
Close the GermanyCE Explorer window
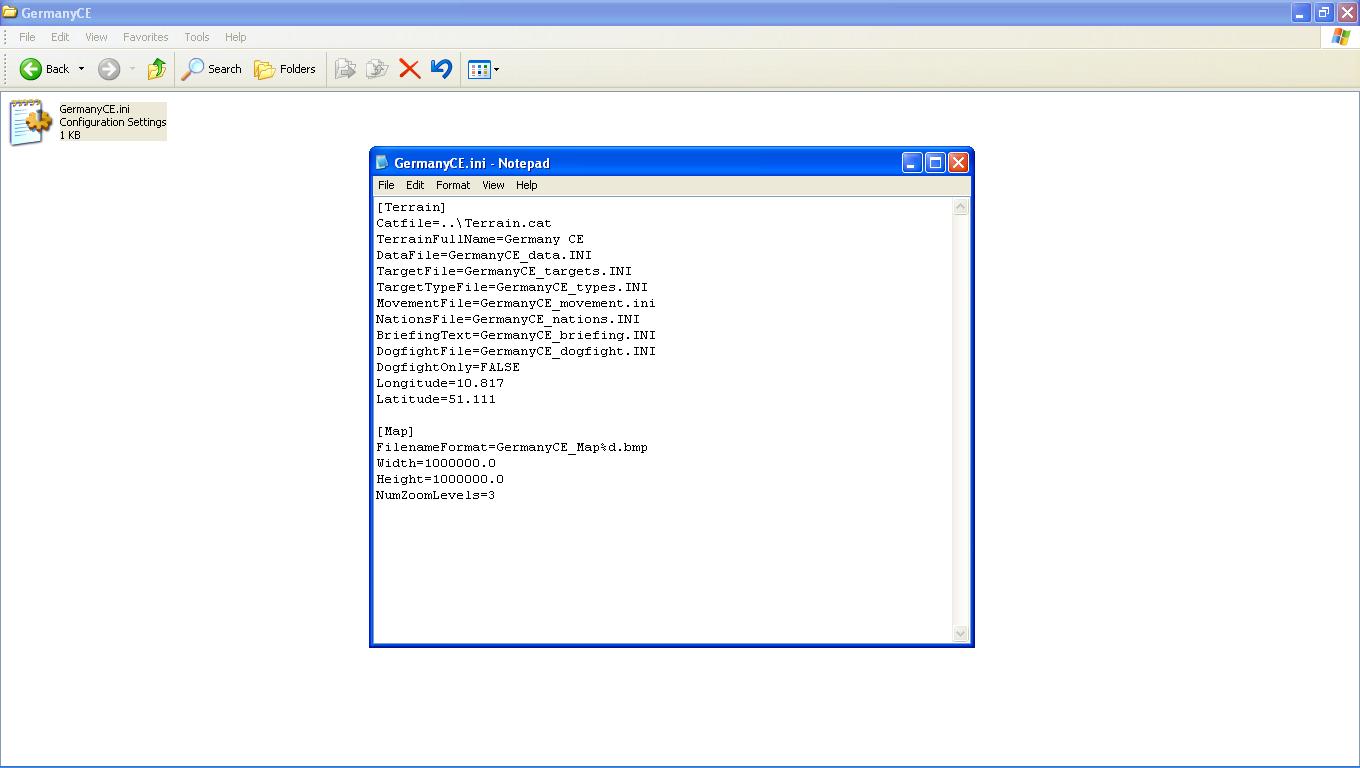point(1346,13)
